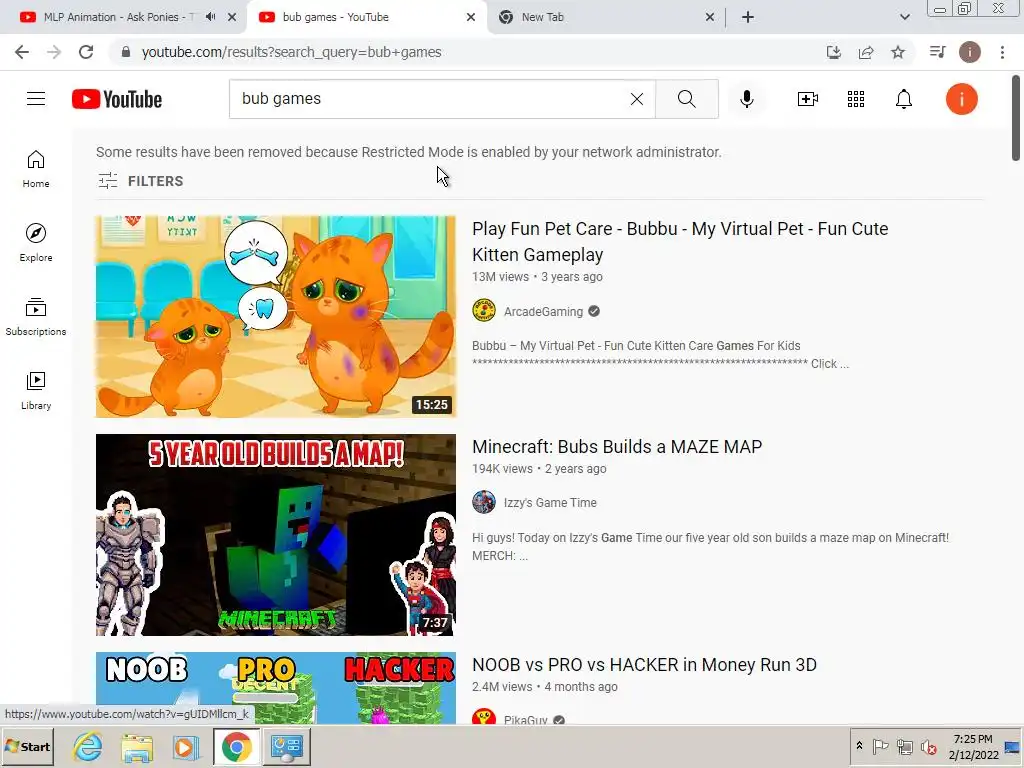Open the YouTube hamburger guide menu

coord(36,99)
